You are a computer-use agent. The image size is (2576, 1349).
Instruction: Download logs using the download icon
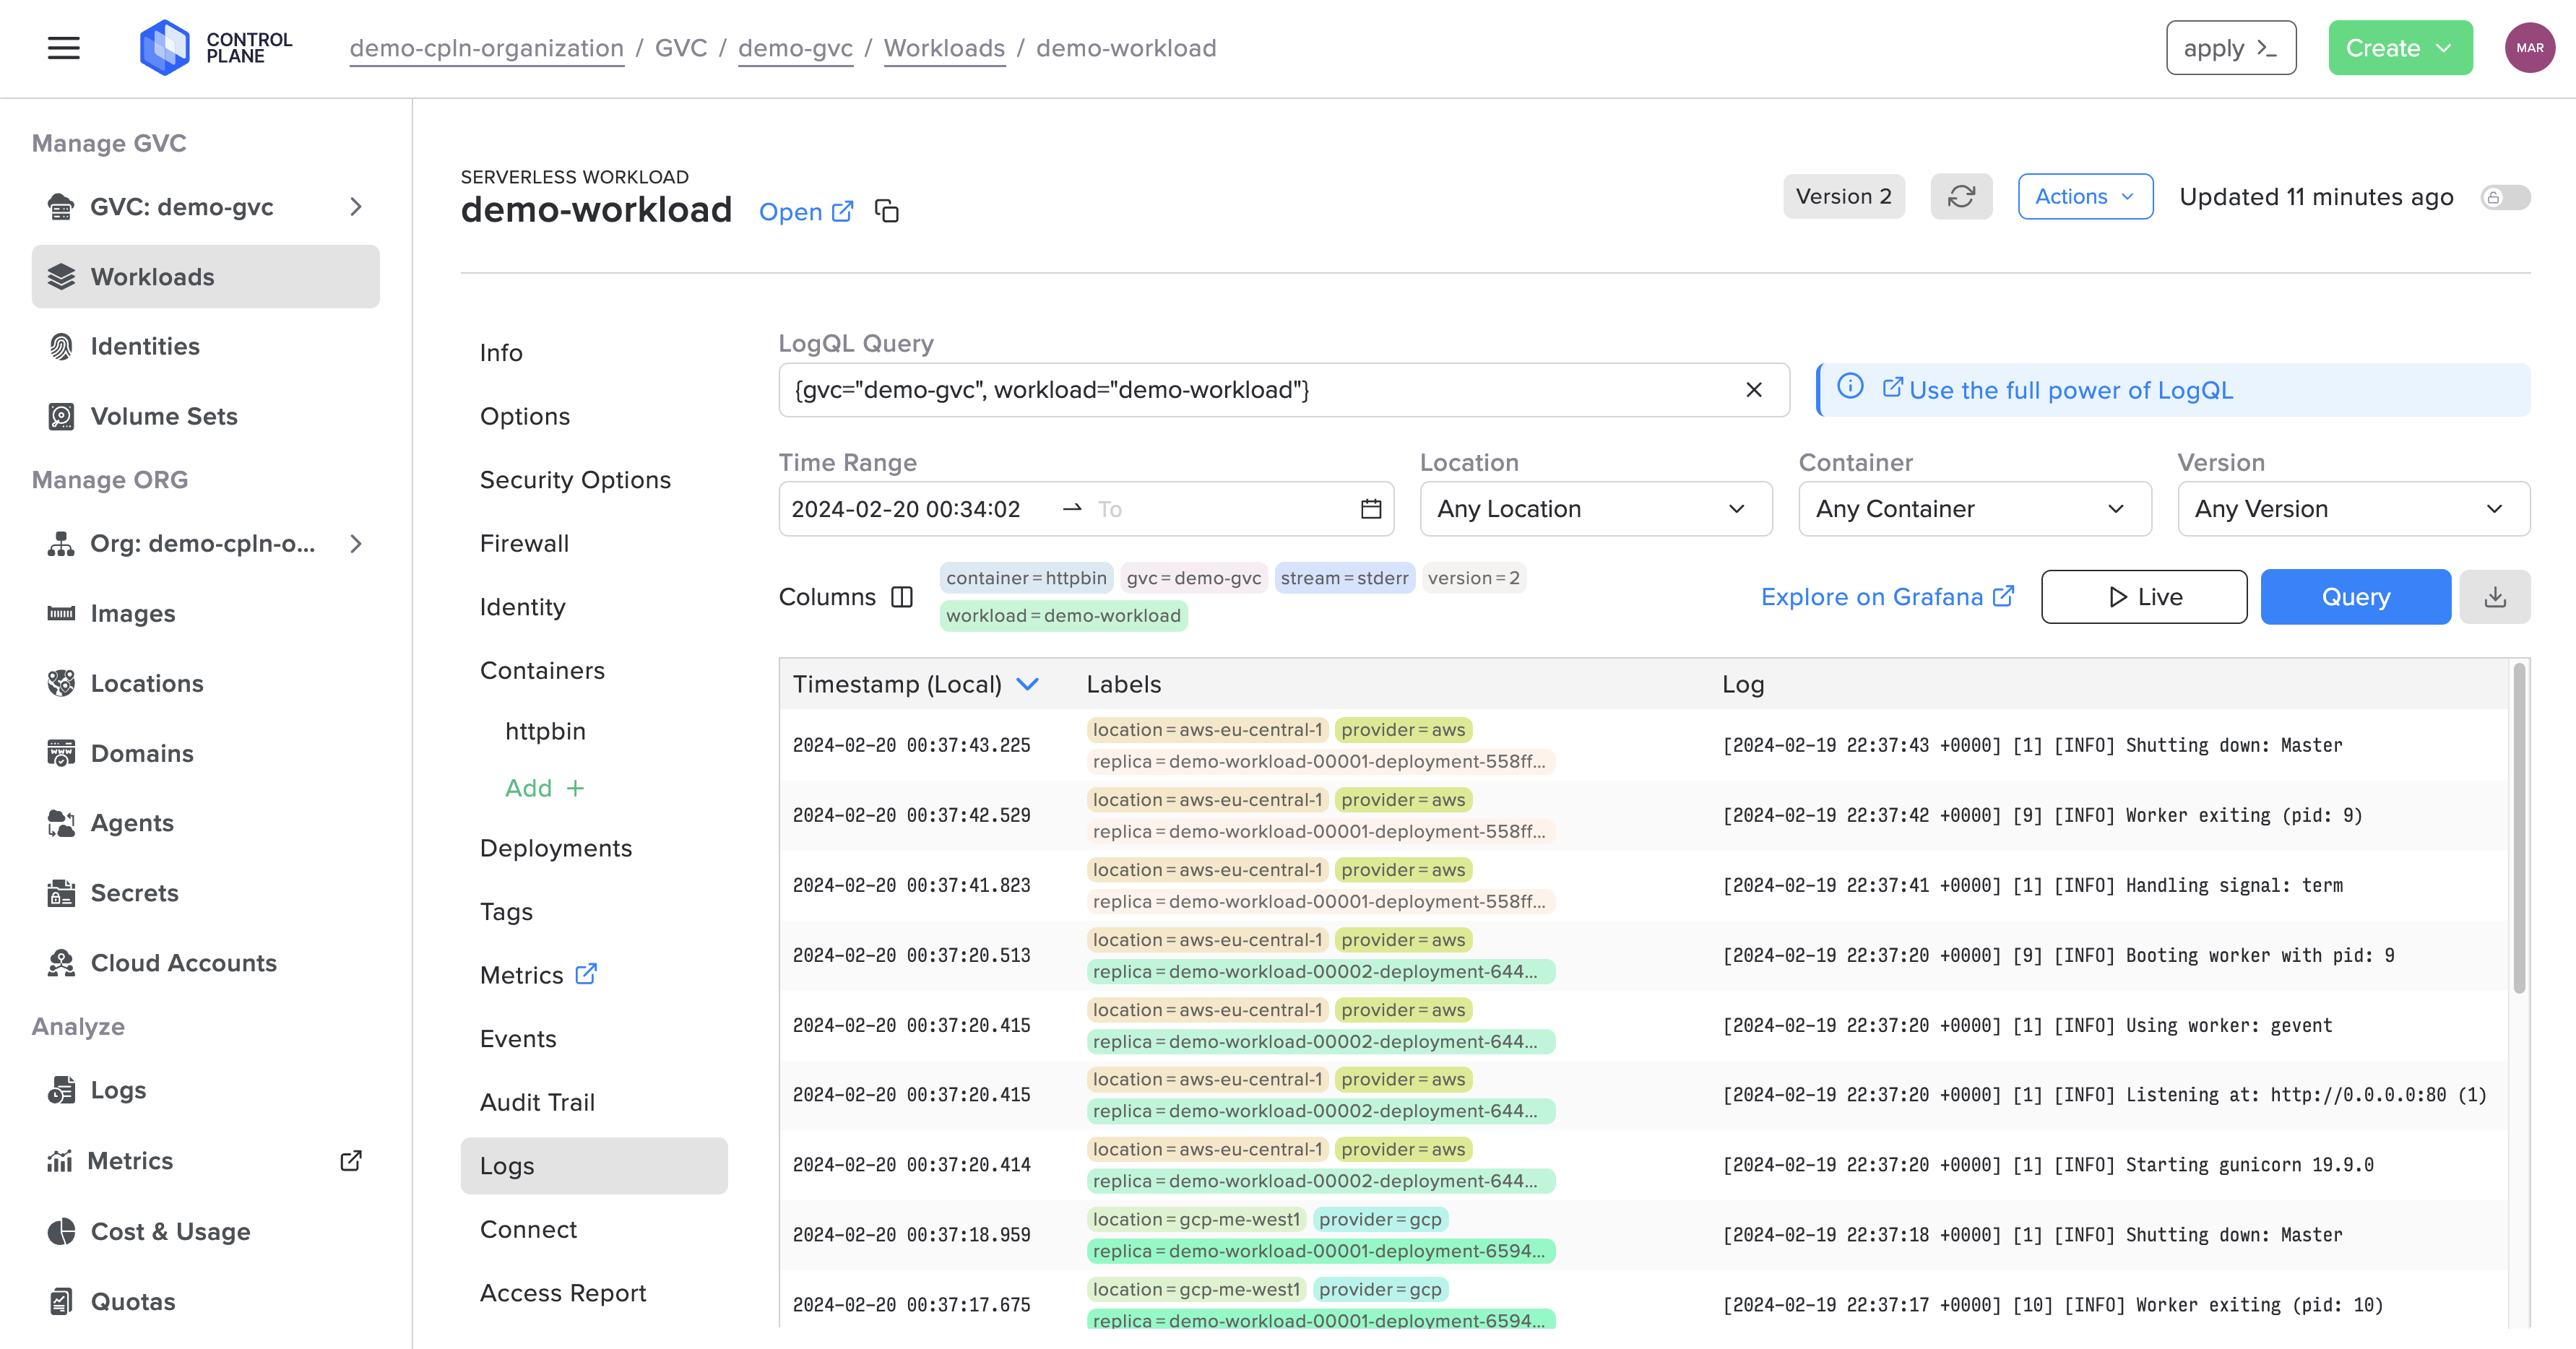[2494, 597]
